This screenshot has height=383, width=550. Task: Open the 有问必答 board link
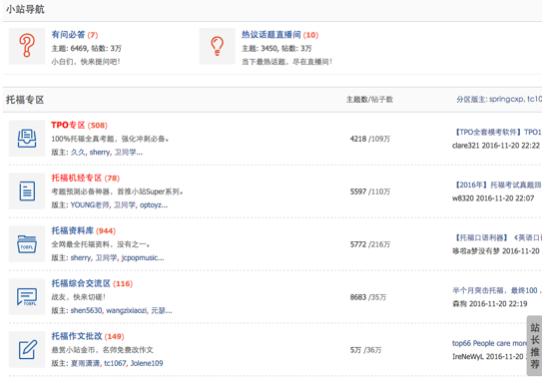tap(68, 34)
